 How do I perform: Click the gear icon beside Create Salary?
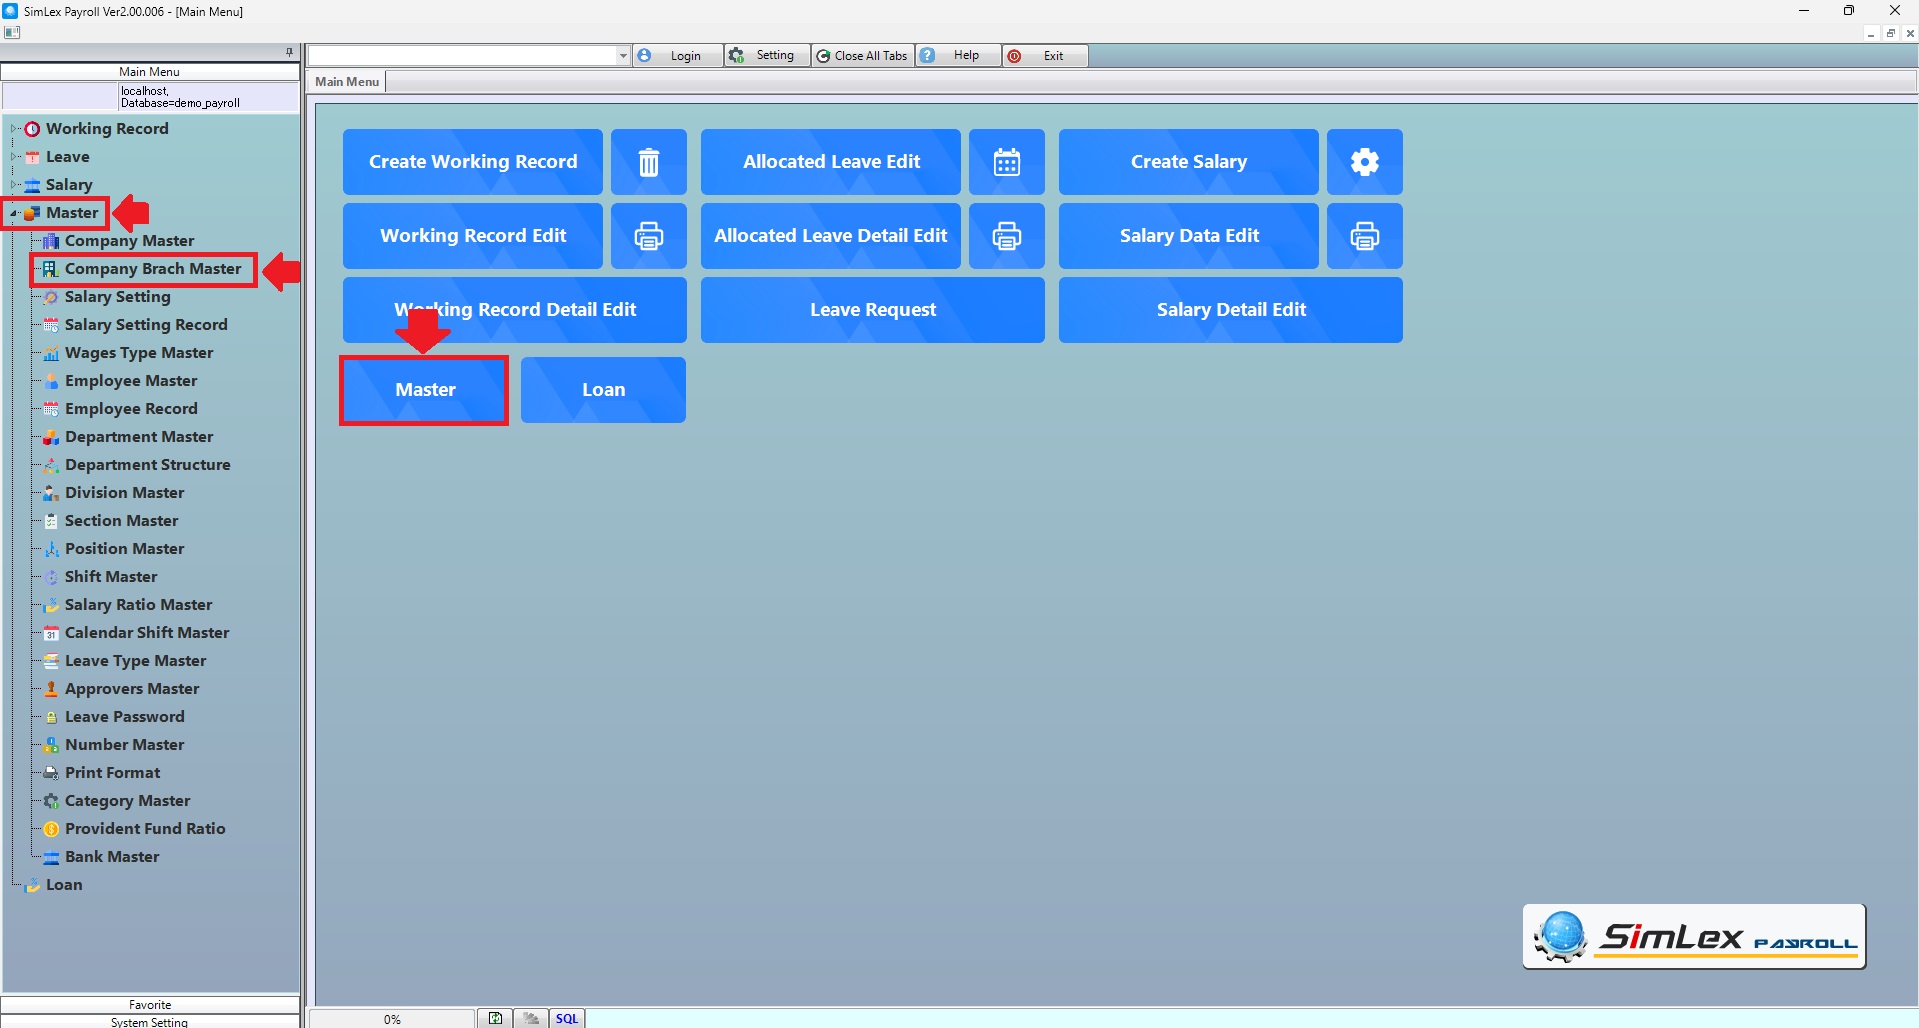[1364, 162]
